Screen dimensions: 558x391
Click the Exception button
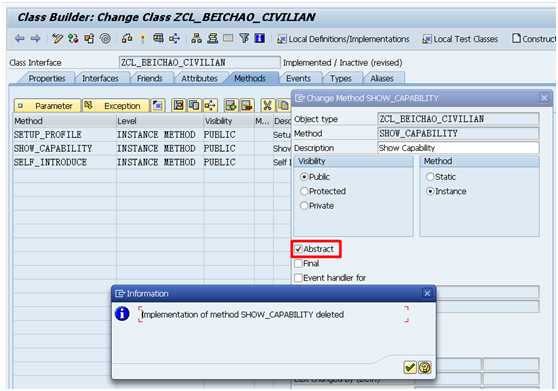click(116, 106)
